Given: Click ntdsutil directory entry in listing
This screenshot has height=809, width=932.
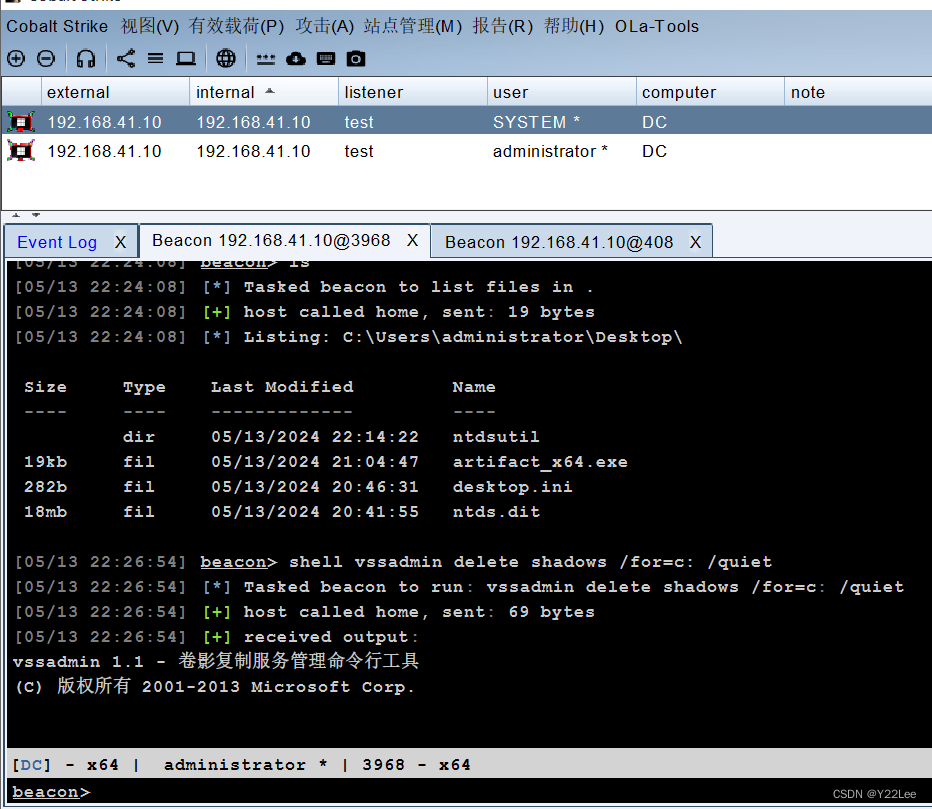Looking at the screenshot, I should click(x=496, y=437).
